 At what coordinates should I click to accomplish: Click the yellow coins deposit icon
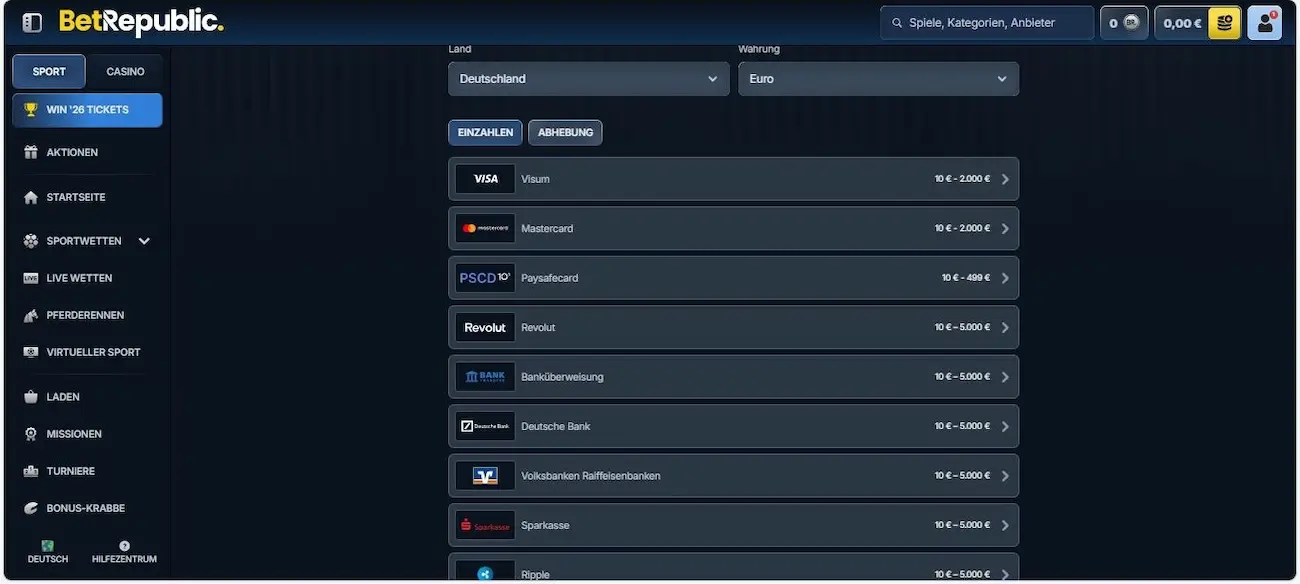tap(1224, 23)
